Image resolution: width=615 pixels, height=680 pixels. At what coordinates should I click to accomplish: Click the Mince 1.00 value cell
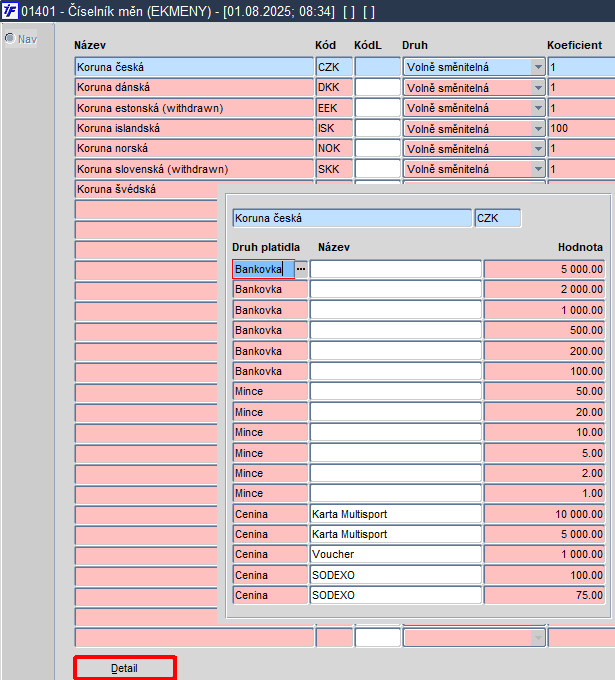coord(544,494)
